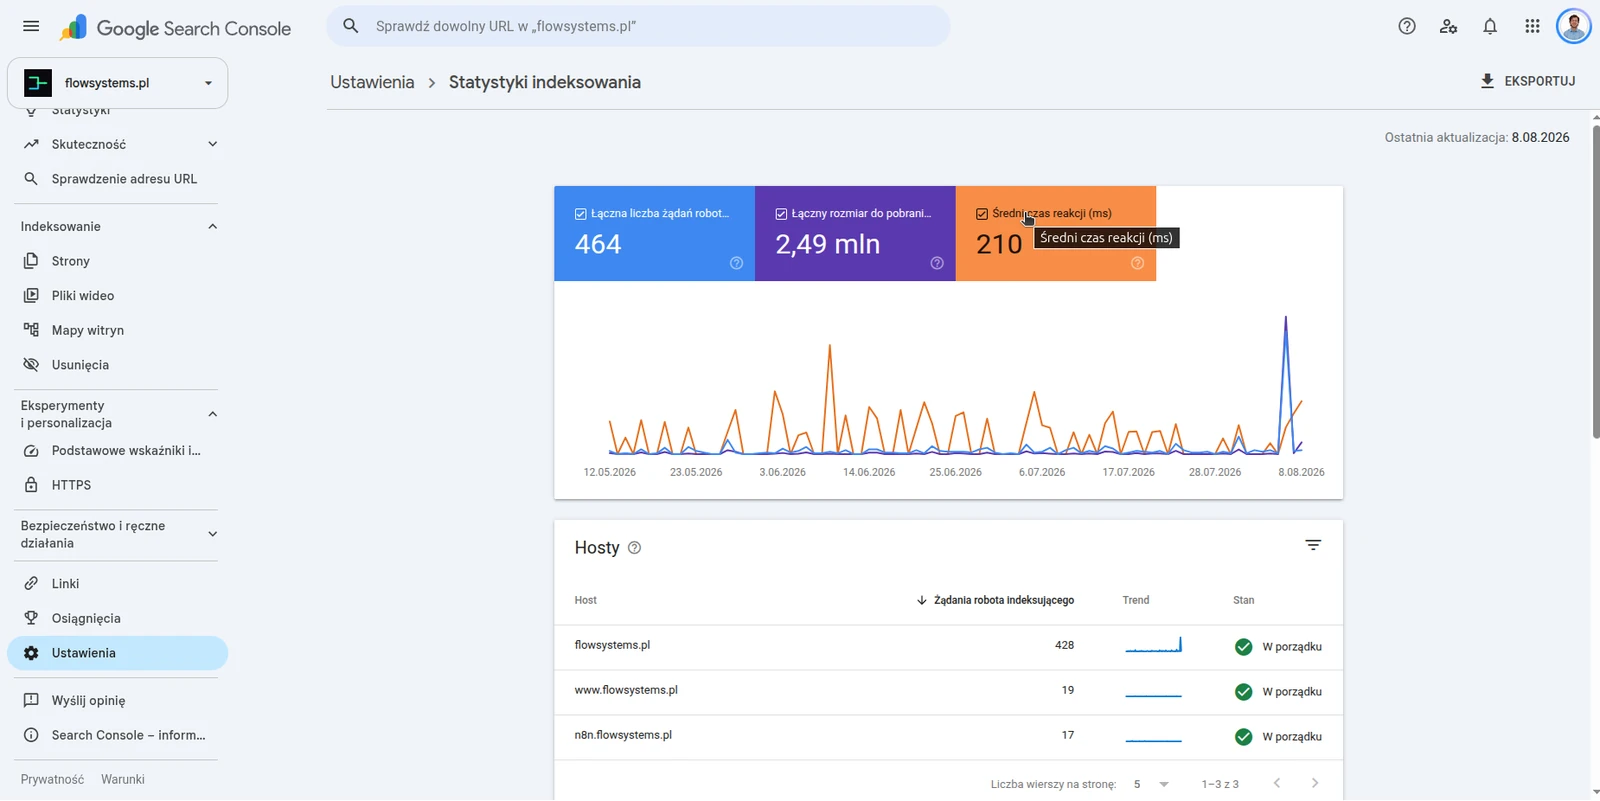Click the flowsystems.pl property logo
This screenshot has width=1600, height=801.
38,83
